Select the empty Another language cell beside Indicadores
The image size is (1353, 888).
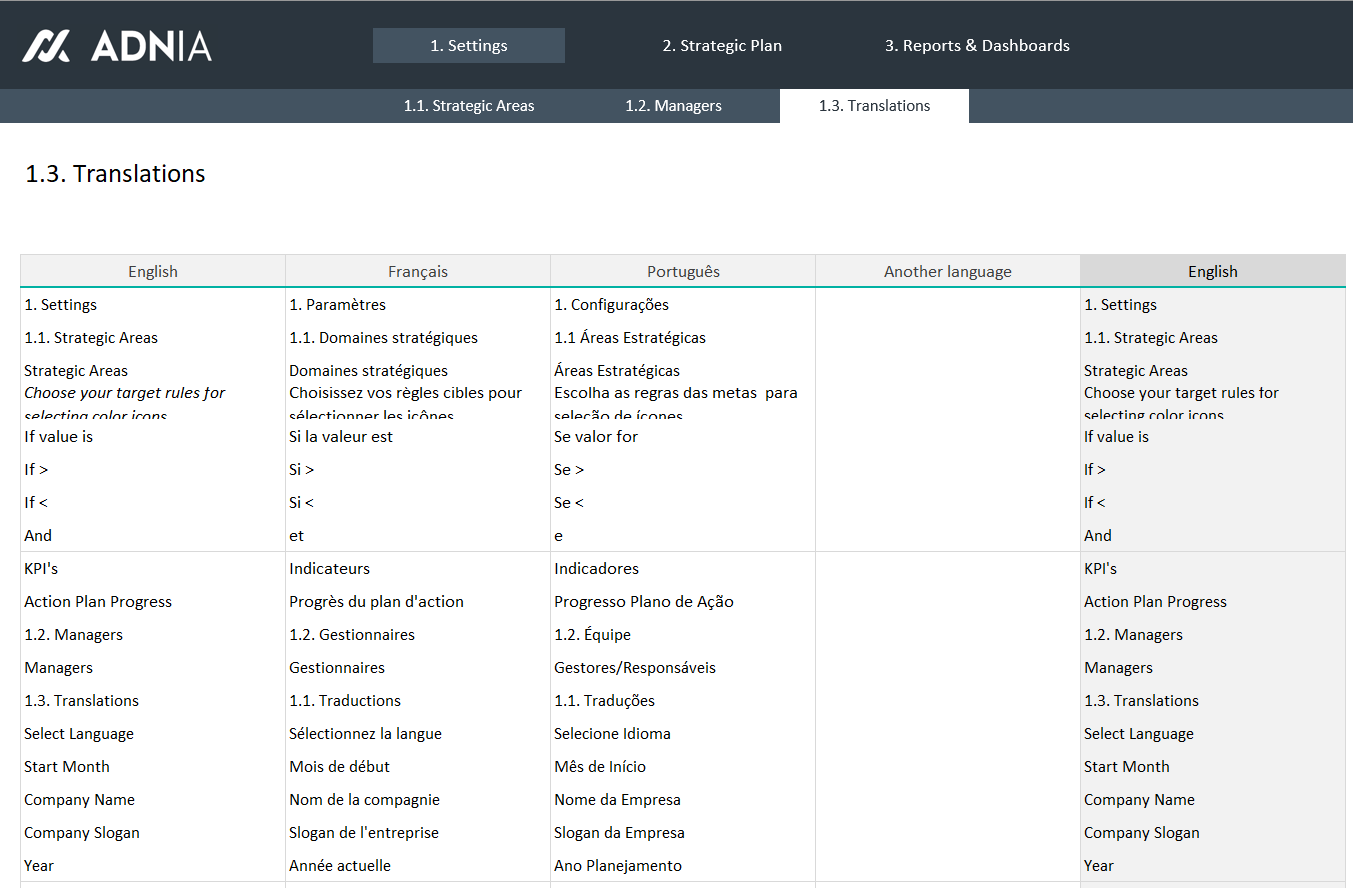coord(947,569)
